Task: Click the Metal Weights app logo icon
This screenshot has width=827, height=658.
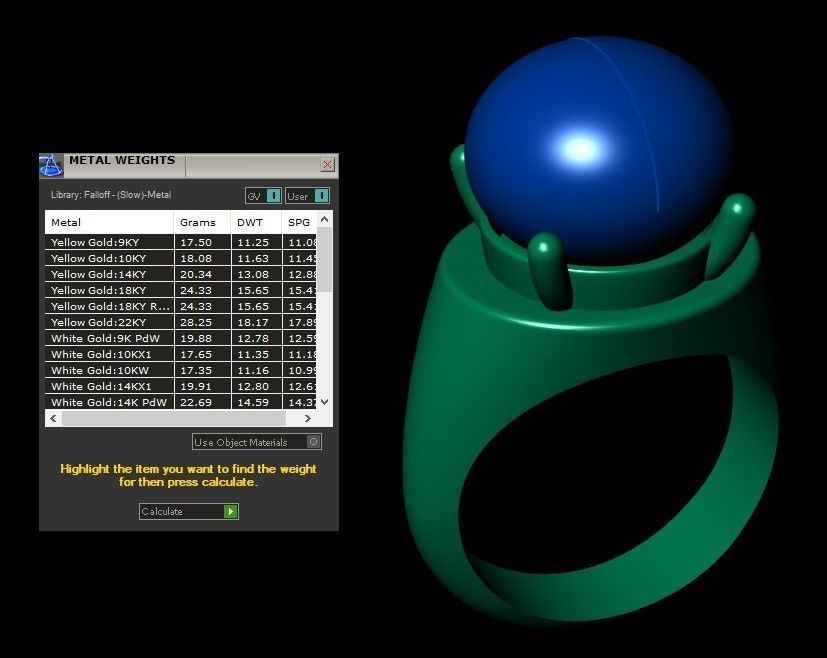Action: 51,166
